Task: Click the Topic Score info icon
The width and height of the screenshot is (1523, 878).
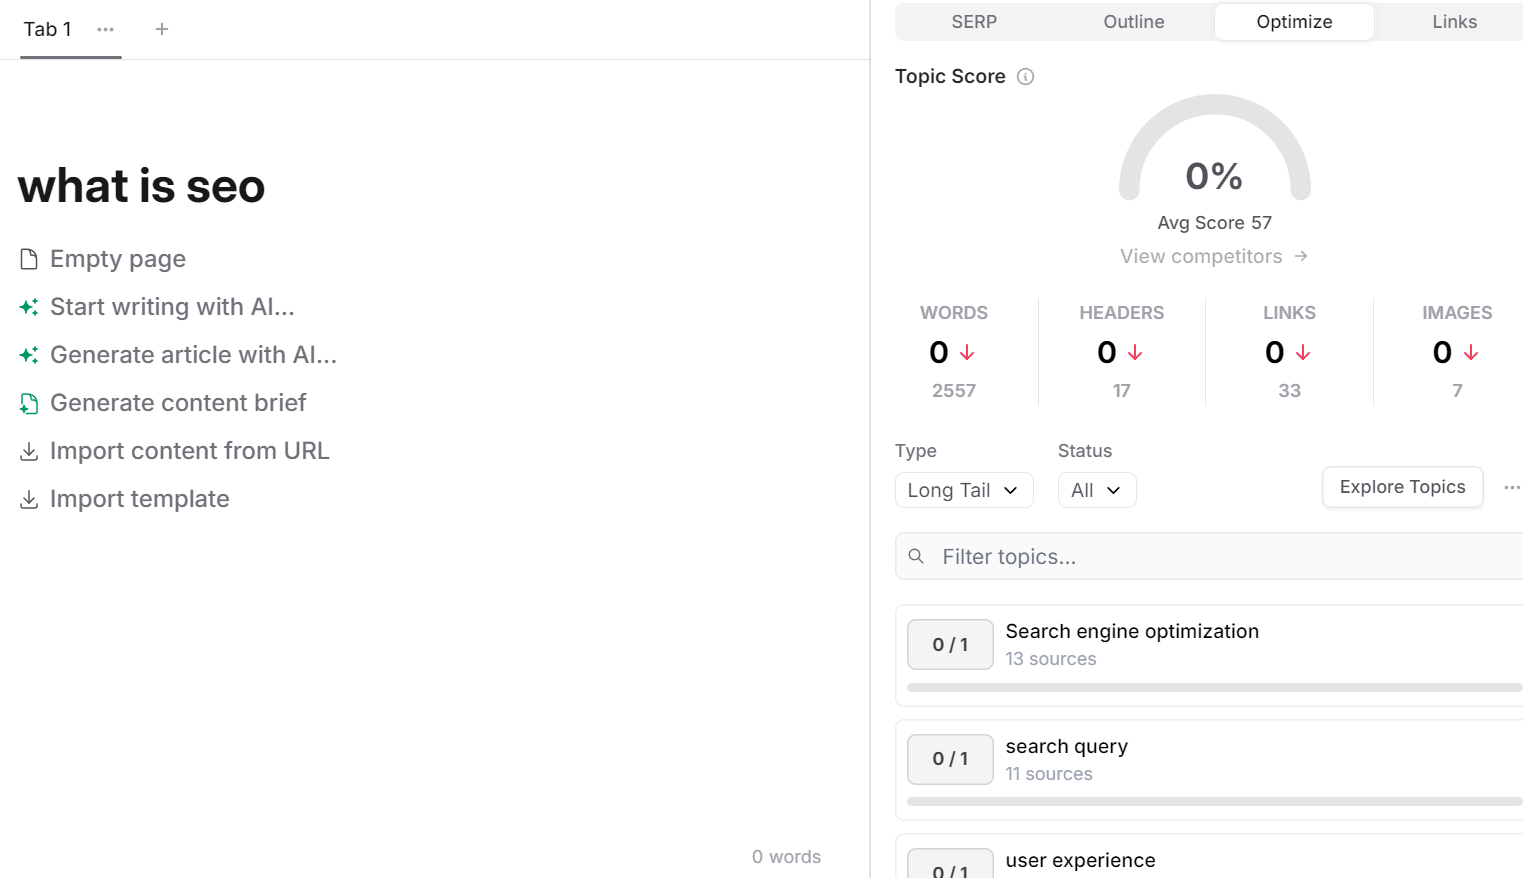Action: [x=1025, y=77]
